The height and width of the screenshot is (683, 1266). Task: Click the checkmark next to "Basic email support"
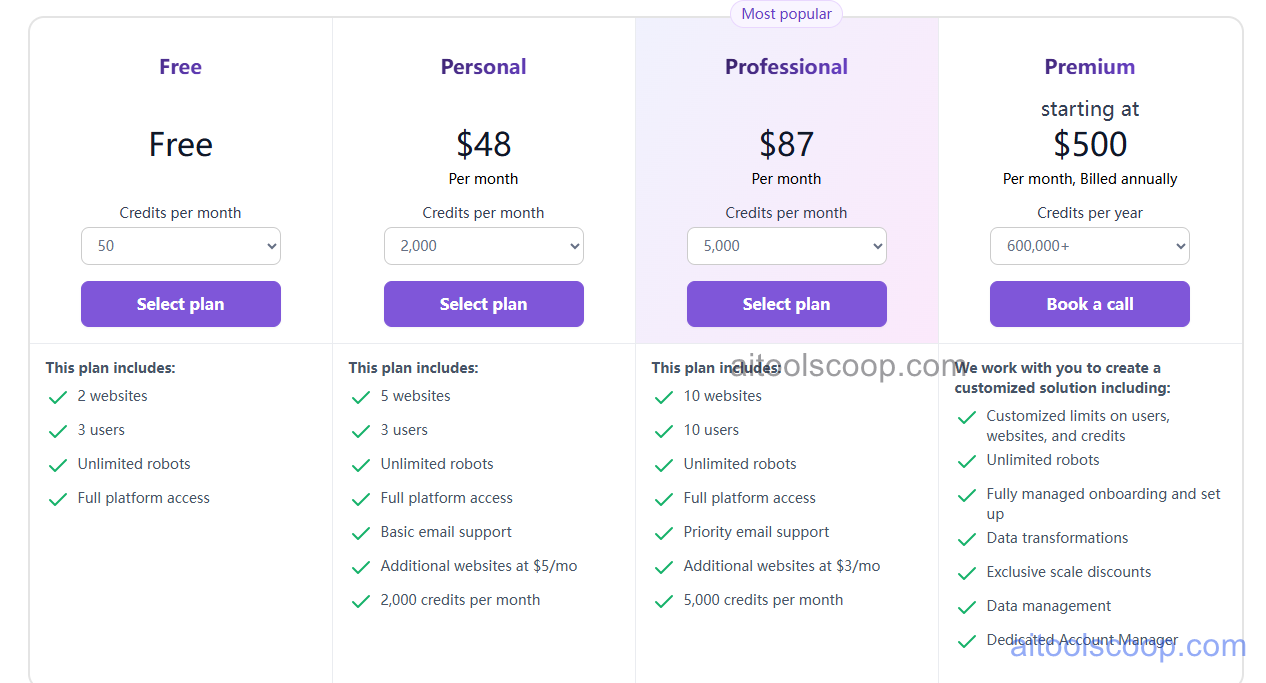coord(360,532)
